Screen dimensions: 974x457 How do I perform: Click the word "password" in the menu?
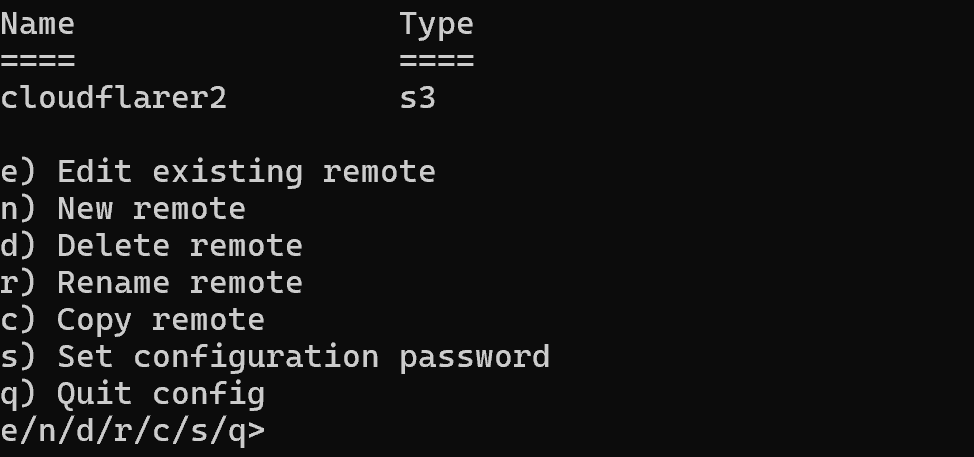474,357
